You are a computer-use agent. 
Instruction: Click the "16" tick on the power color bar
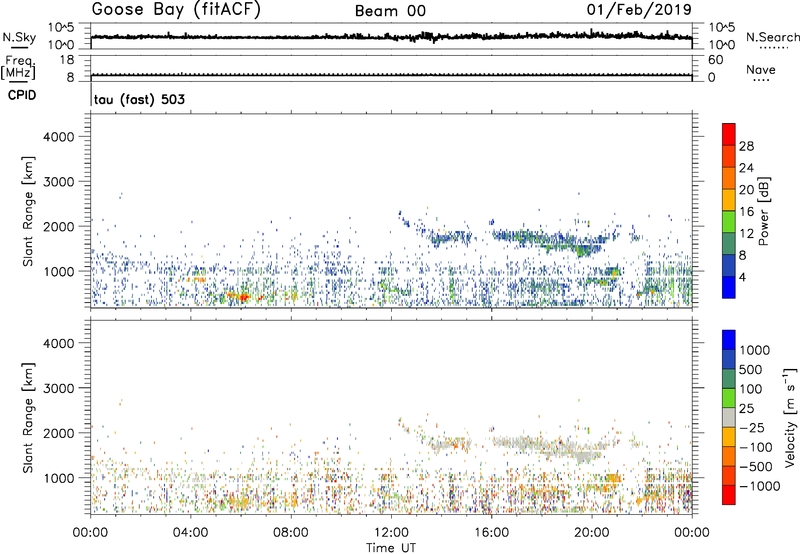tap(746, 212)
